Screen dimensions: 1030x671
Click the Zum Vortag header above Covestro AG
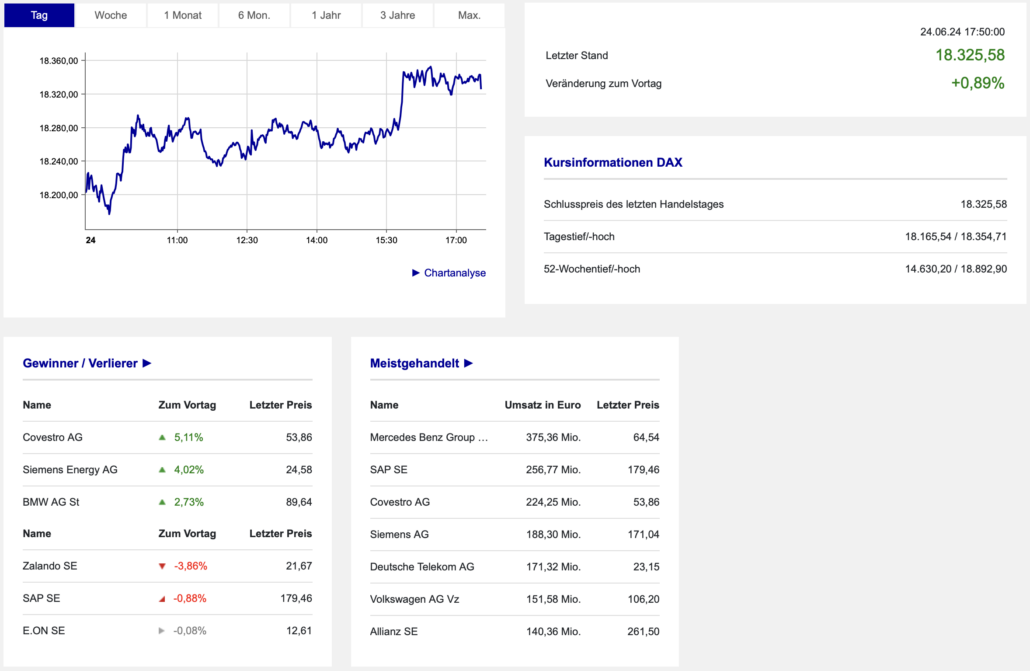(187, 405)
